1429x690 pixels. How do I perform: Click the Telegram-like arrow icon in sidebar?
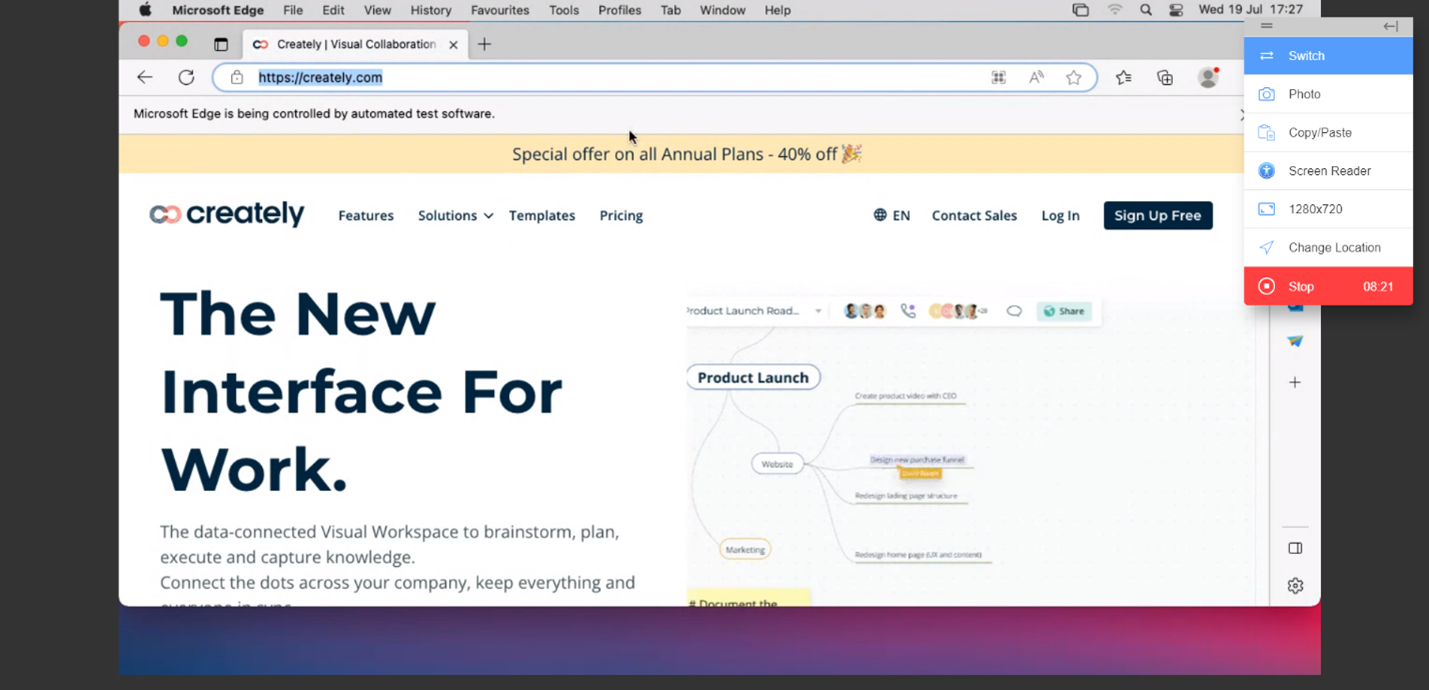(1295, 341)
